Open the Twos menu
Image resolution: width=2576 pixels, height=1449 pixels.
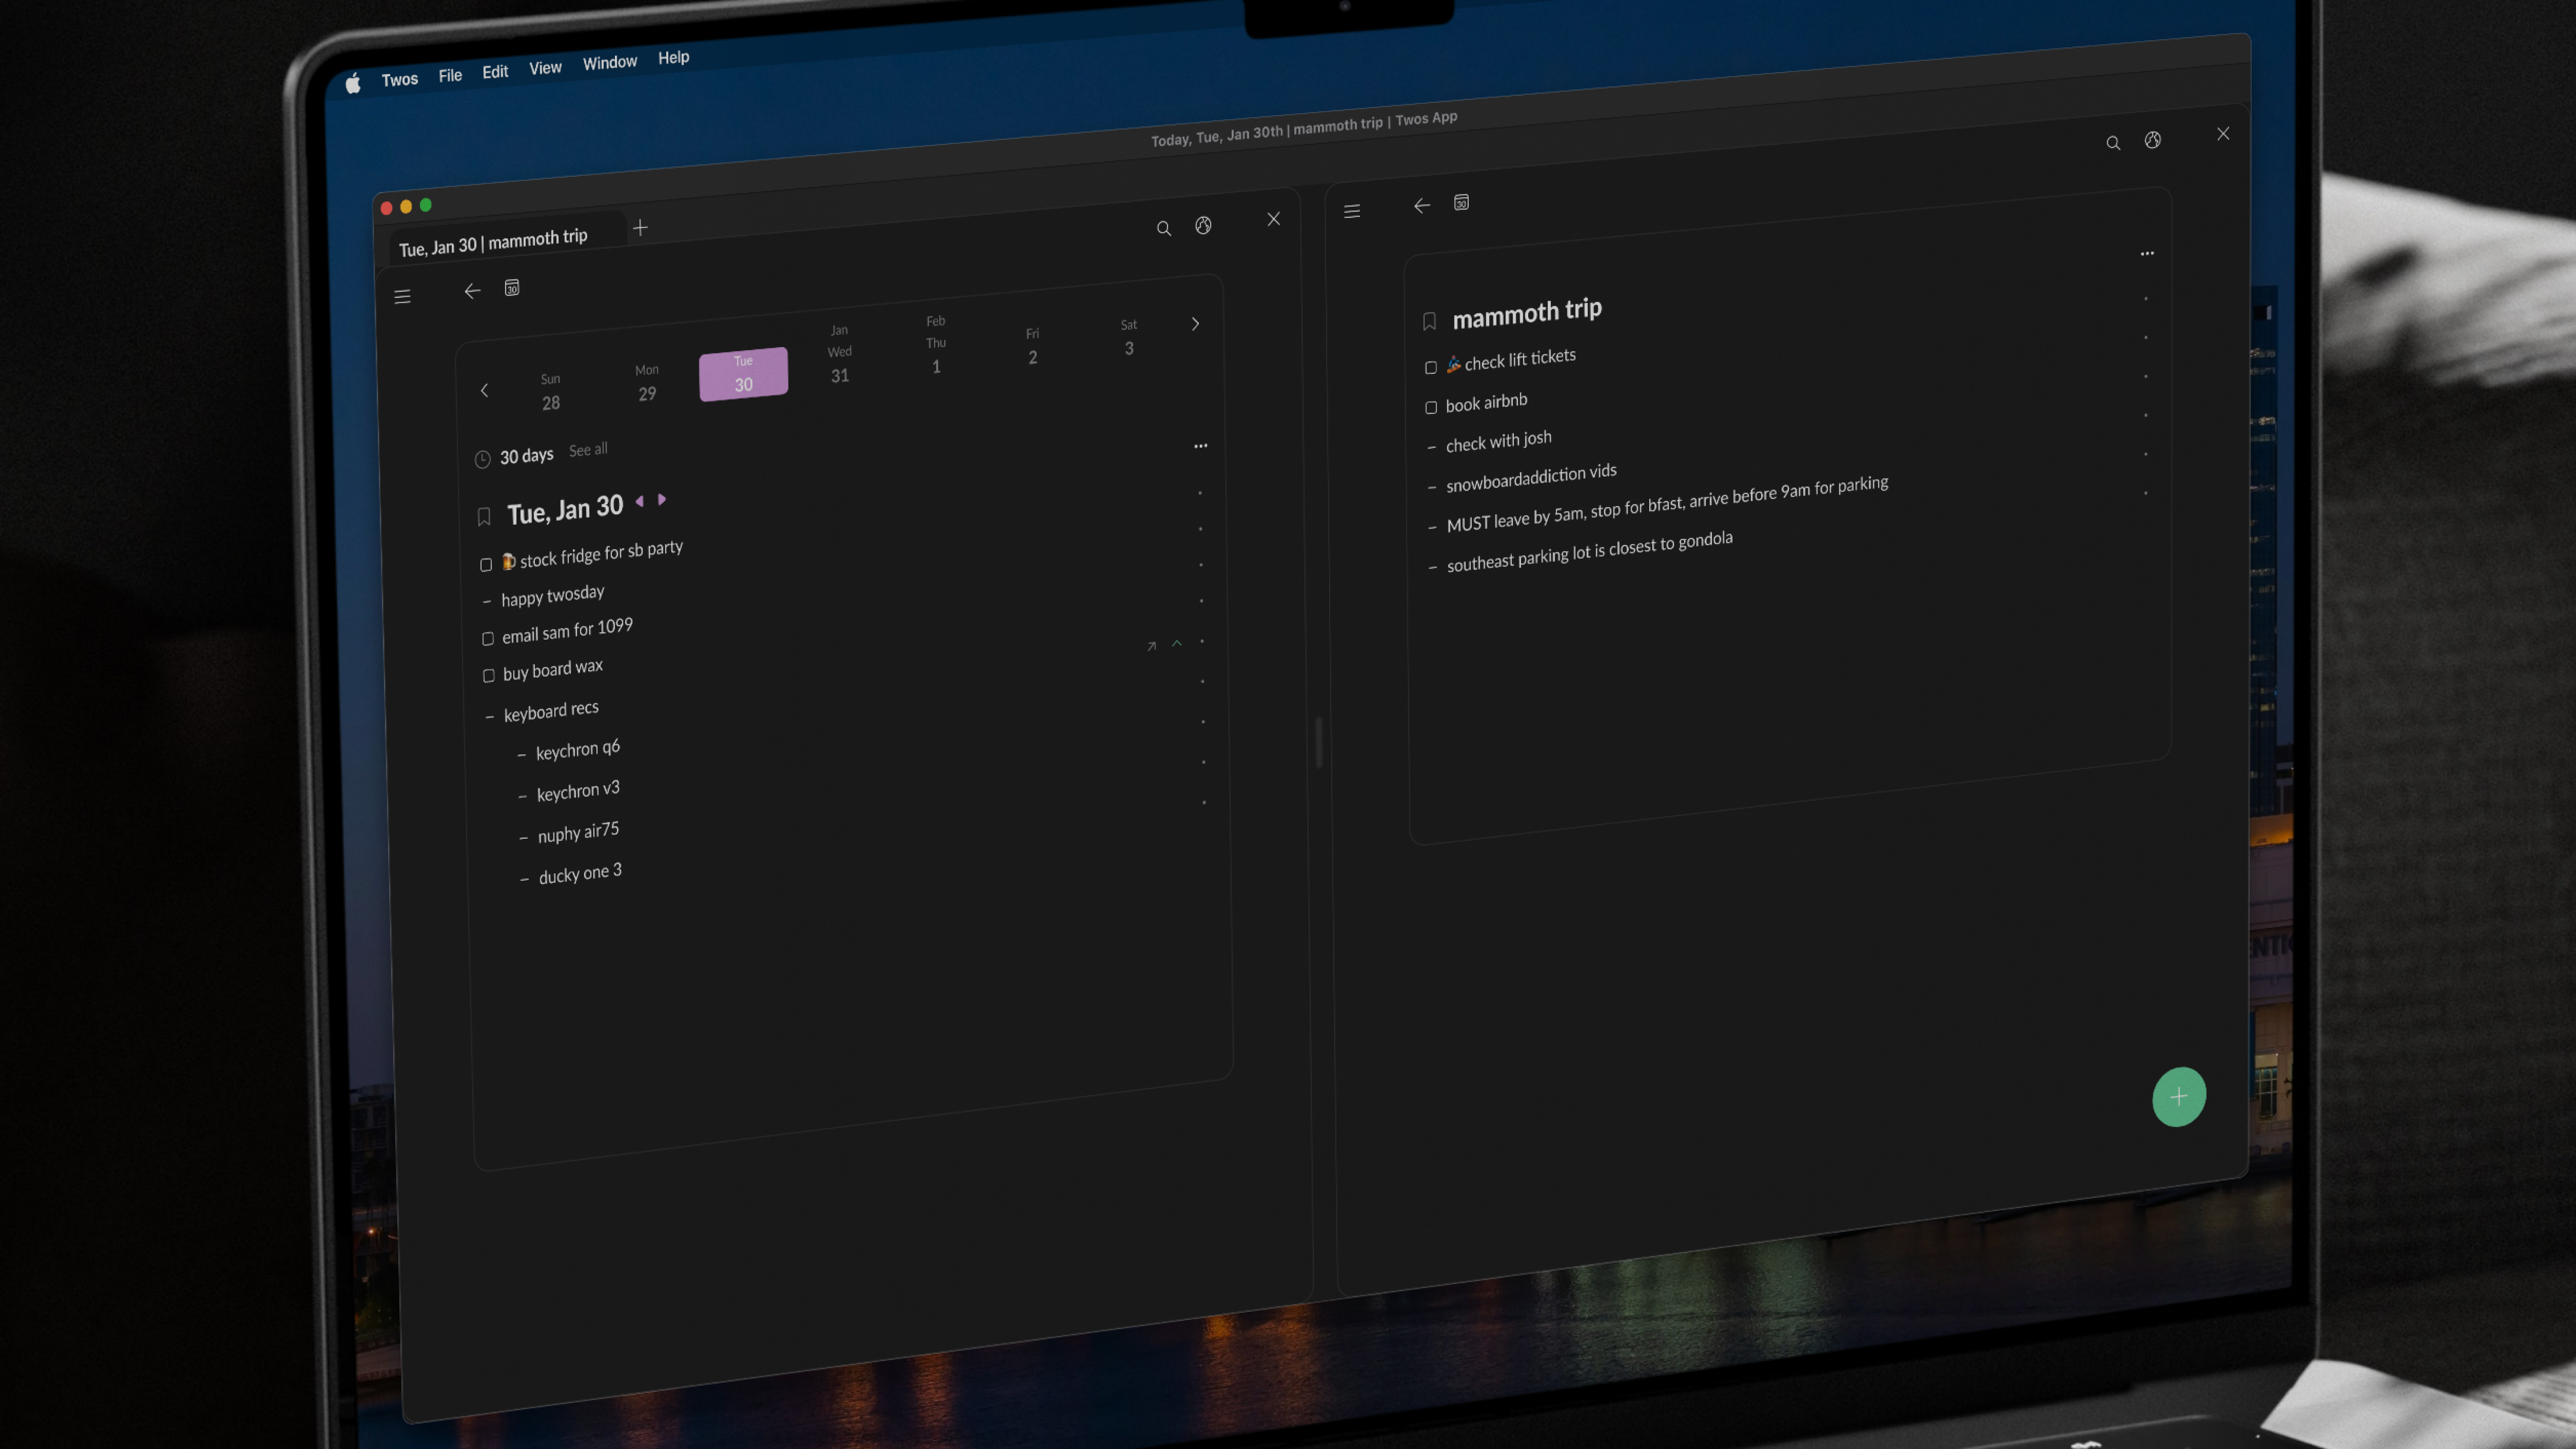coord(400,79)
